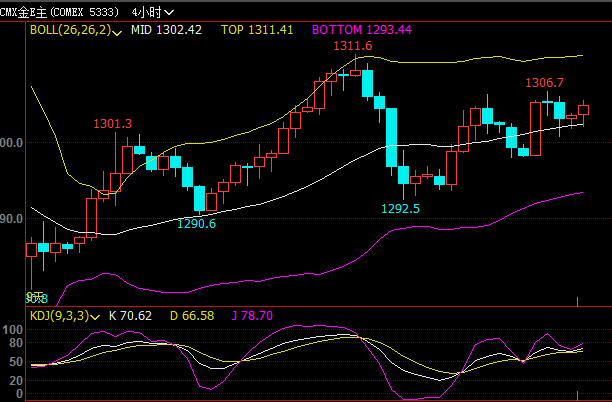The height and width of the screenshot is (402, 612).
Task: Expand the BOLL(26,26,2) indicator dropdown arrow
Action: click(x=117, y=34)
